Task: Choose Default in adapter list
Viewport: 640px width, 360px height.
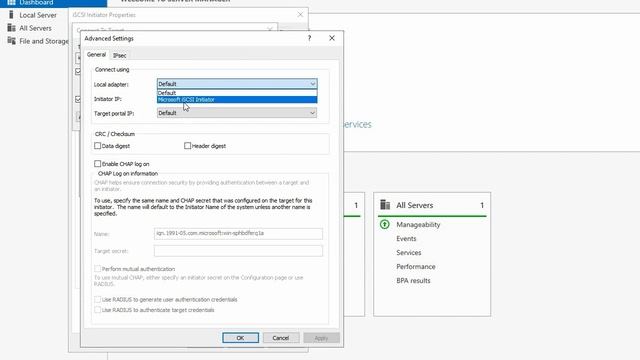Action: 237,93
